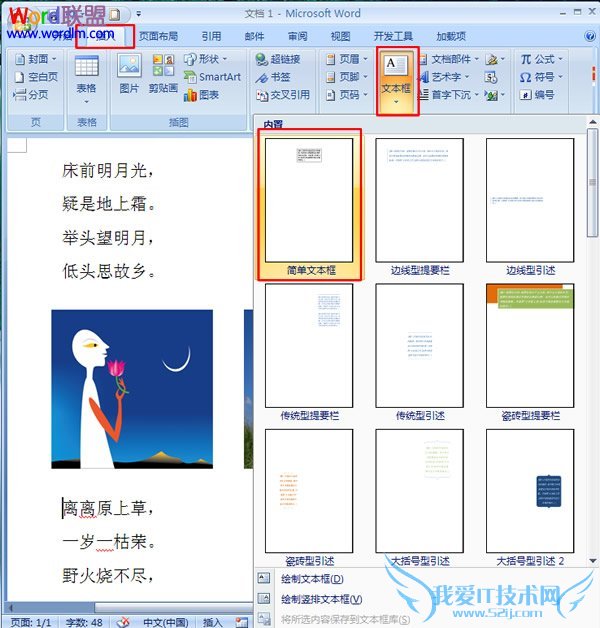
Task: Insert a blank page (空白页)
Action: pyautogui.click(x=37, y=77)
